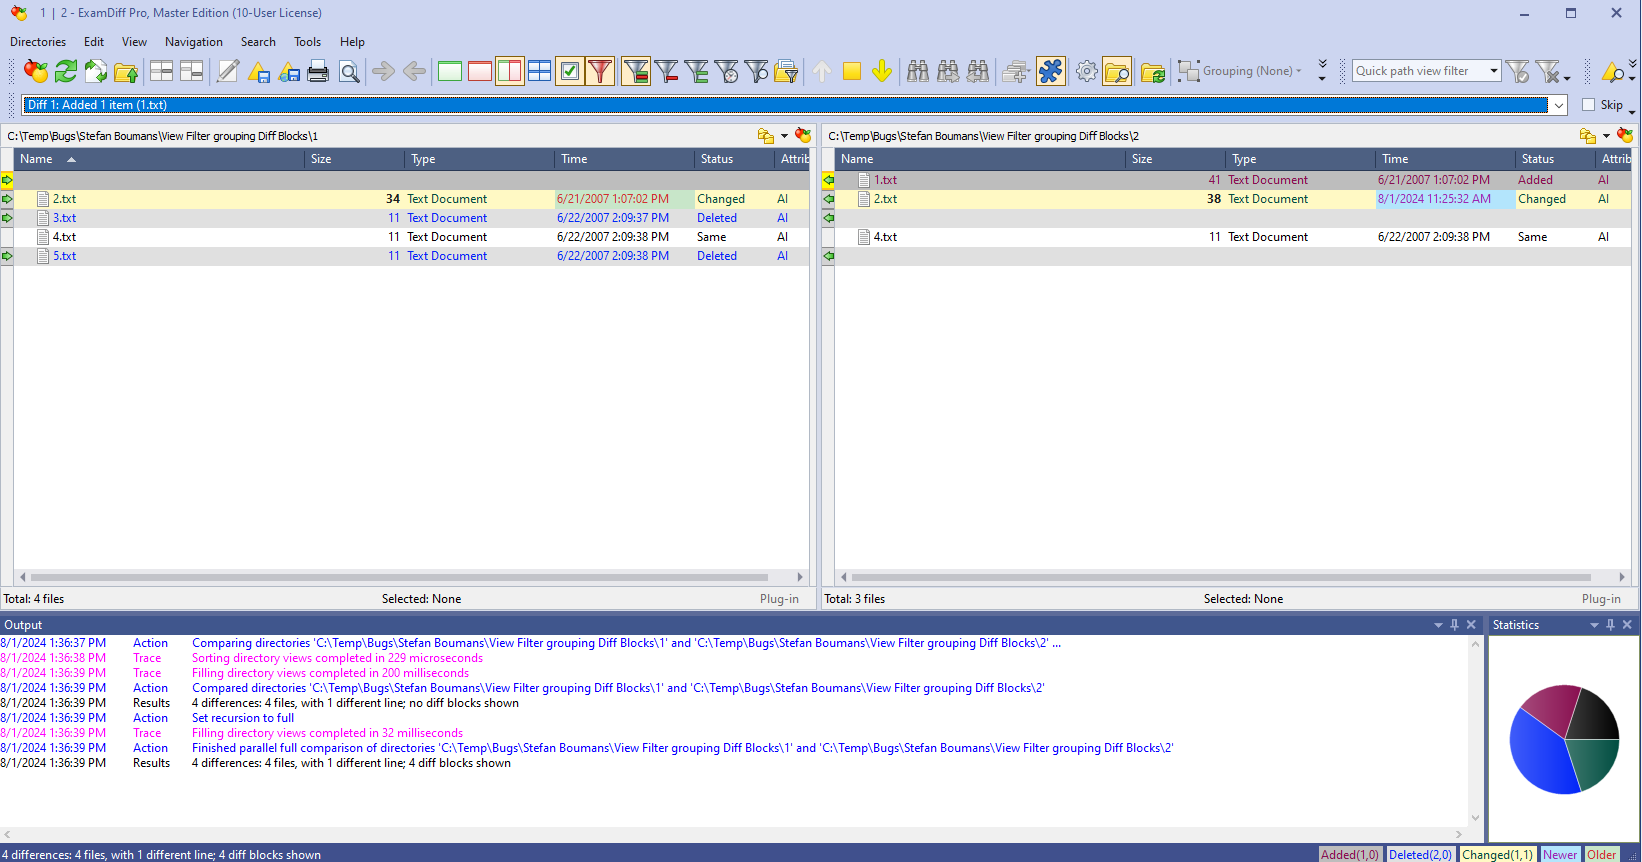Screen dimensions: 1642x862
Task: Click the print preview magnifier icon
Action: click(x=349, y=71)
